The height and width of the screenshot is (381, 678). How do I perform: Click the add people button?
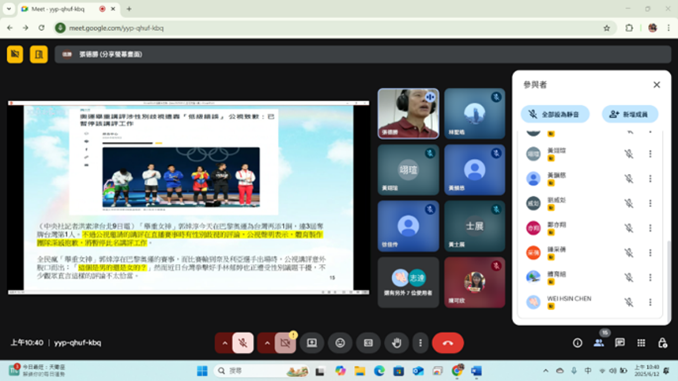click(x=630, y=114)
